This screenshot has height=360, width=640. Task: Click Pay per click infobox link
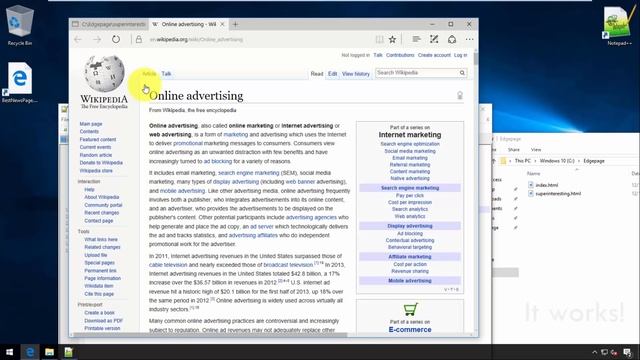click(x=410, y=196)
